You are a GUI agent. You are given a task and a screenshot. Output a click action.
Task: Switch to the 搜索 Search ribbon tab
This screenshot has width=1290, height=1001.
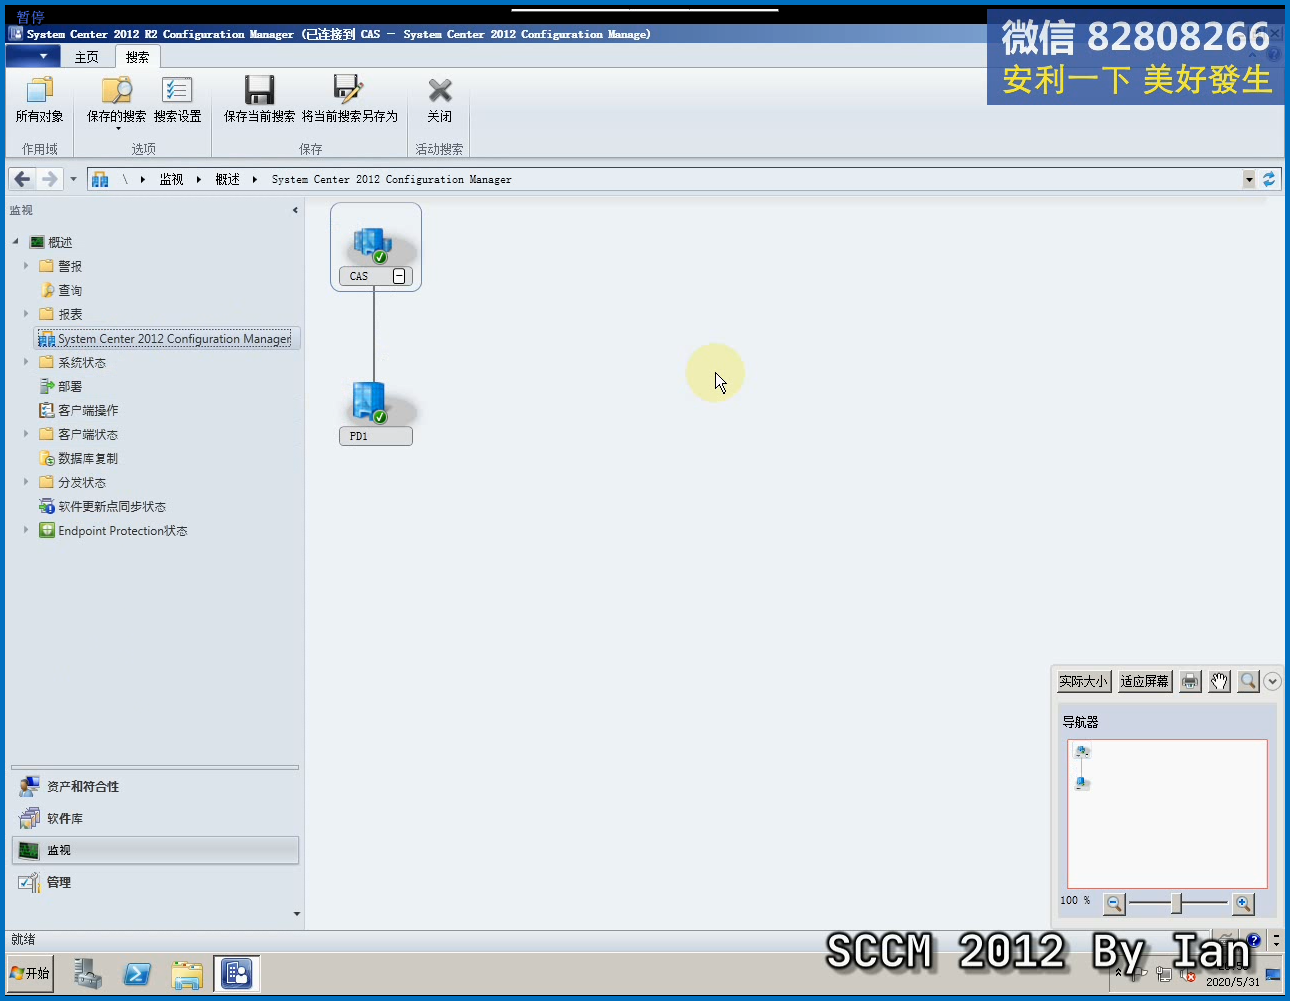[138, 57]
